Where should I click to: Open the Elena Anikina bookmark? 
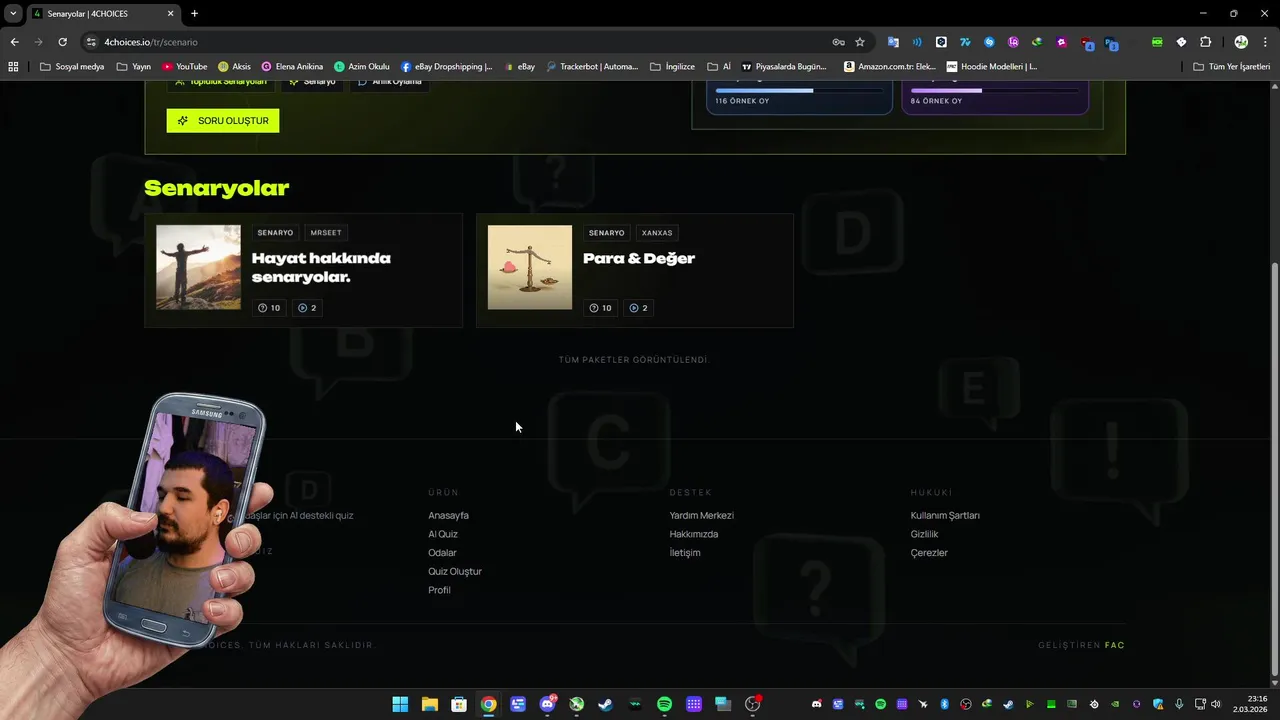point(292,67)
